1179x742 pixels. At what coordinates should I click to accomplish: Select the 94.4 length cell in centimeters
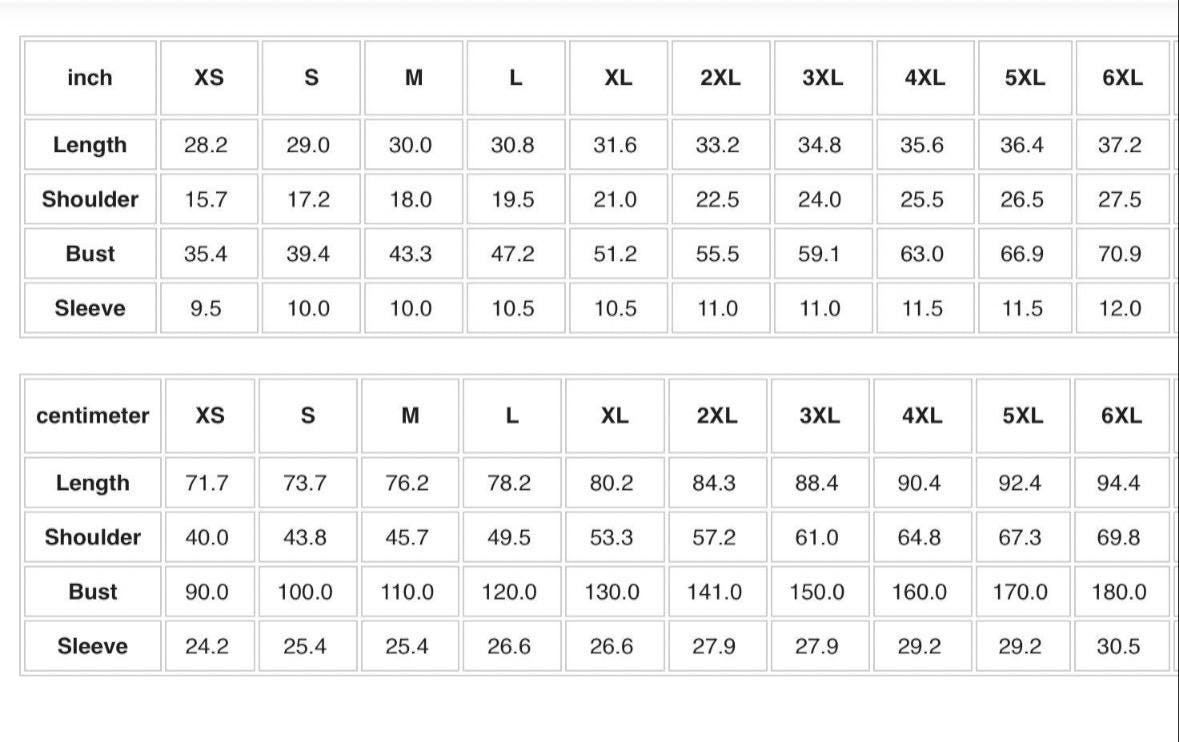pyautogui.click(x=1121, y=483)
